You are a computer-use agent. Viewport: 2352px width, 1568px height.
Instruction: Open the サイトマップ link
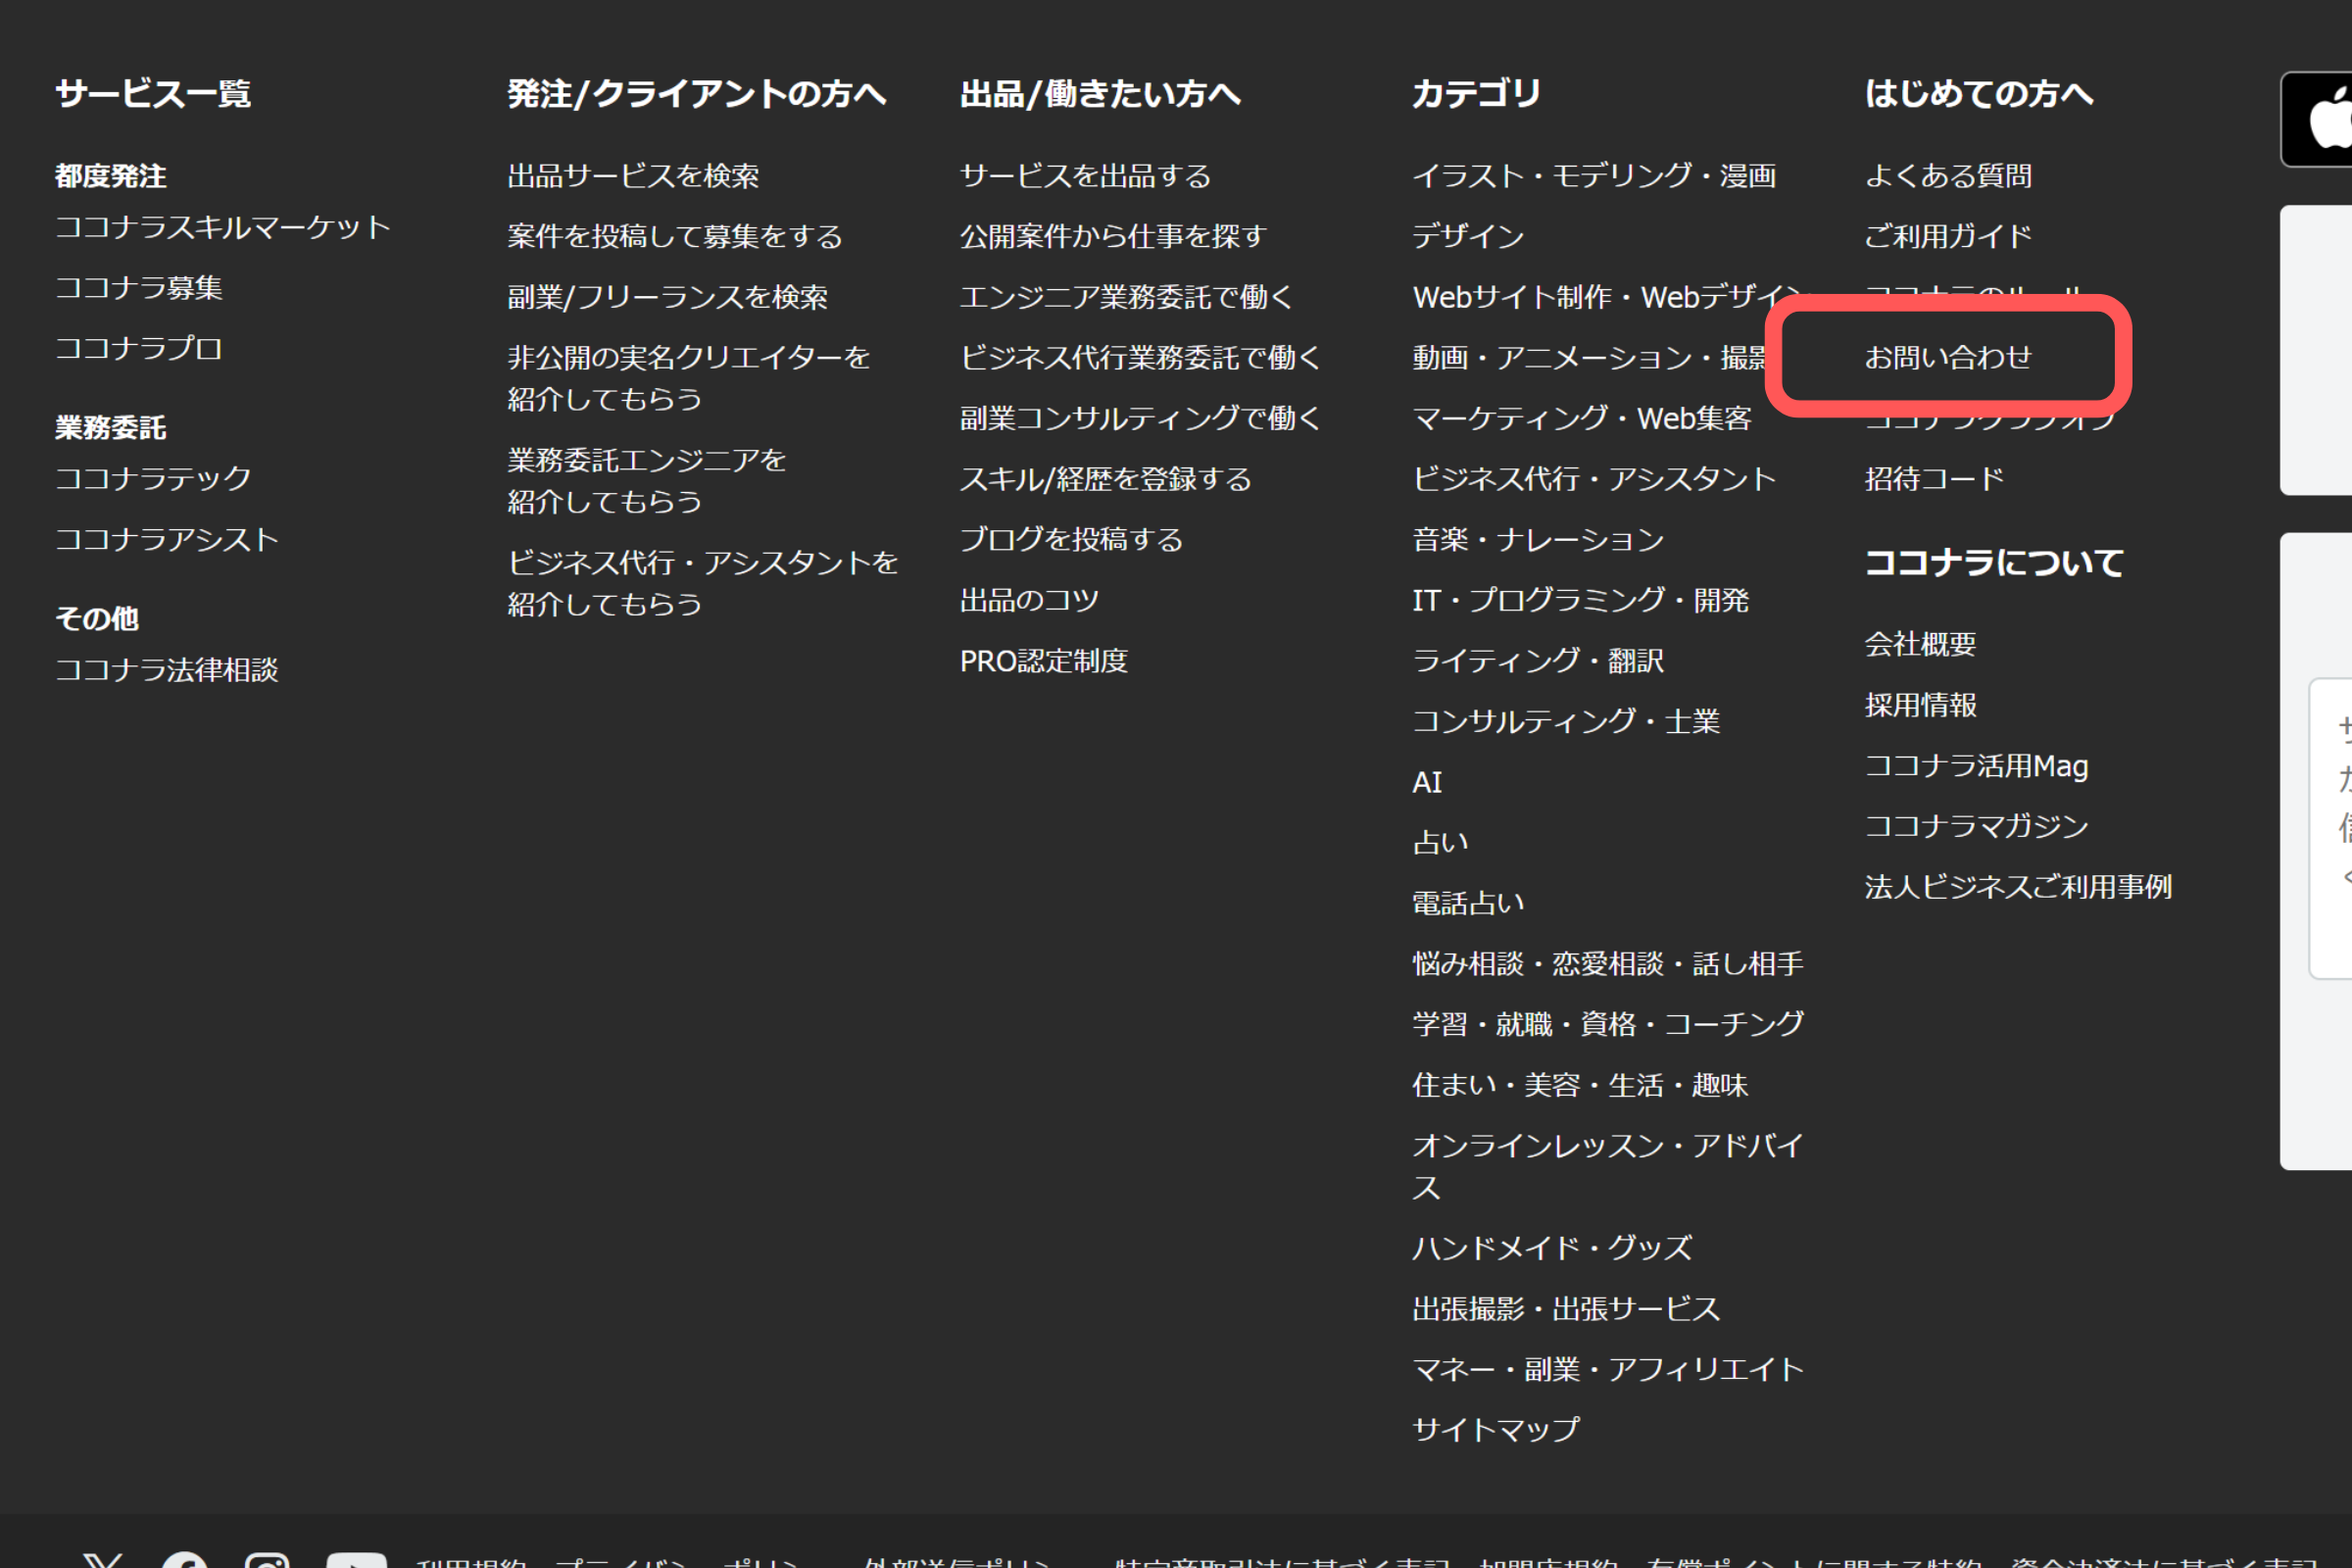pos(1496,1430)
